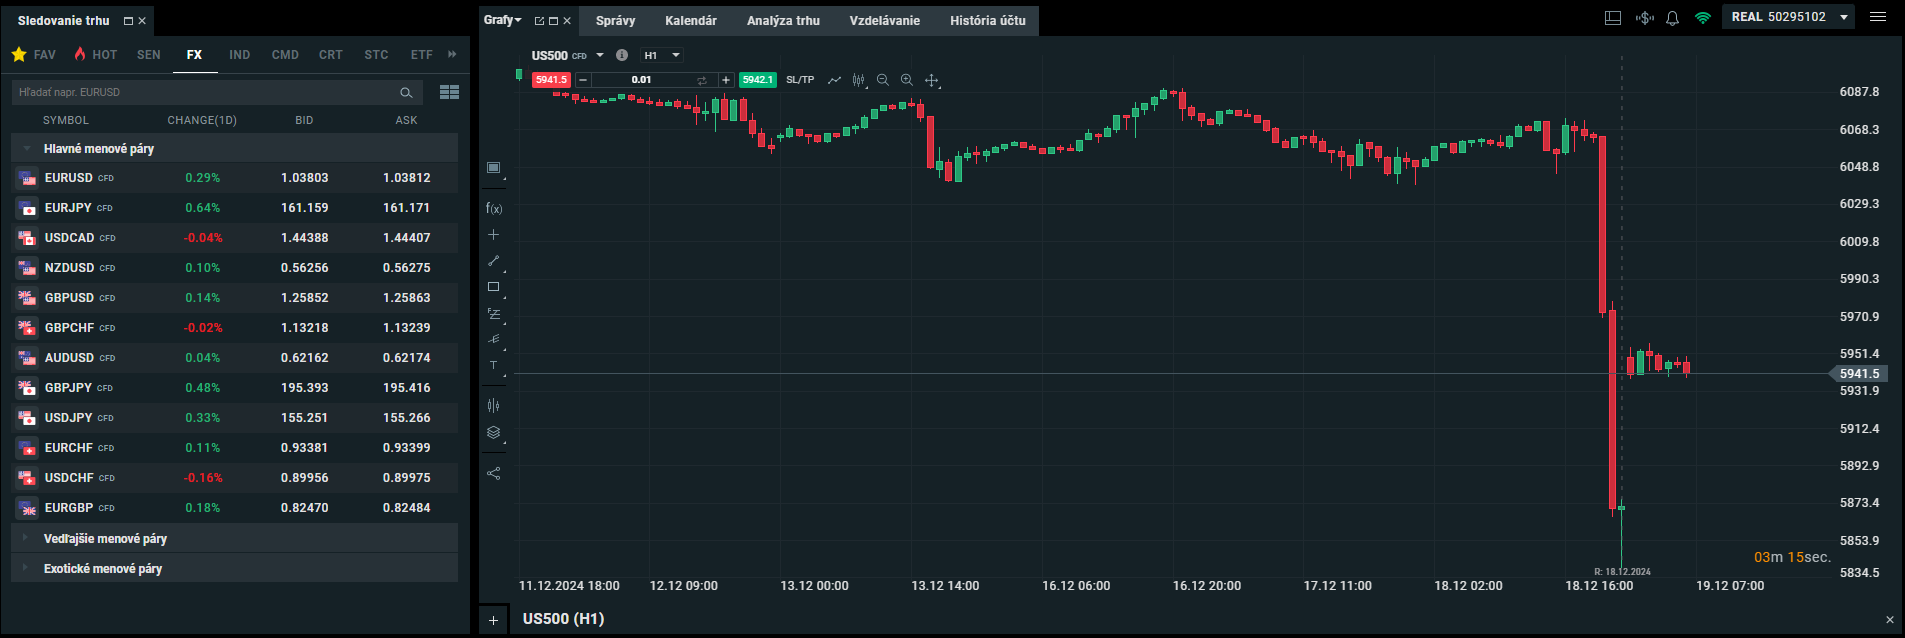Image resolution: width=1905 pixels, height=638 pixels.
Task: Select the crosshair tool in chart sidebar
Action: point(493,235)
